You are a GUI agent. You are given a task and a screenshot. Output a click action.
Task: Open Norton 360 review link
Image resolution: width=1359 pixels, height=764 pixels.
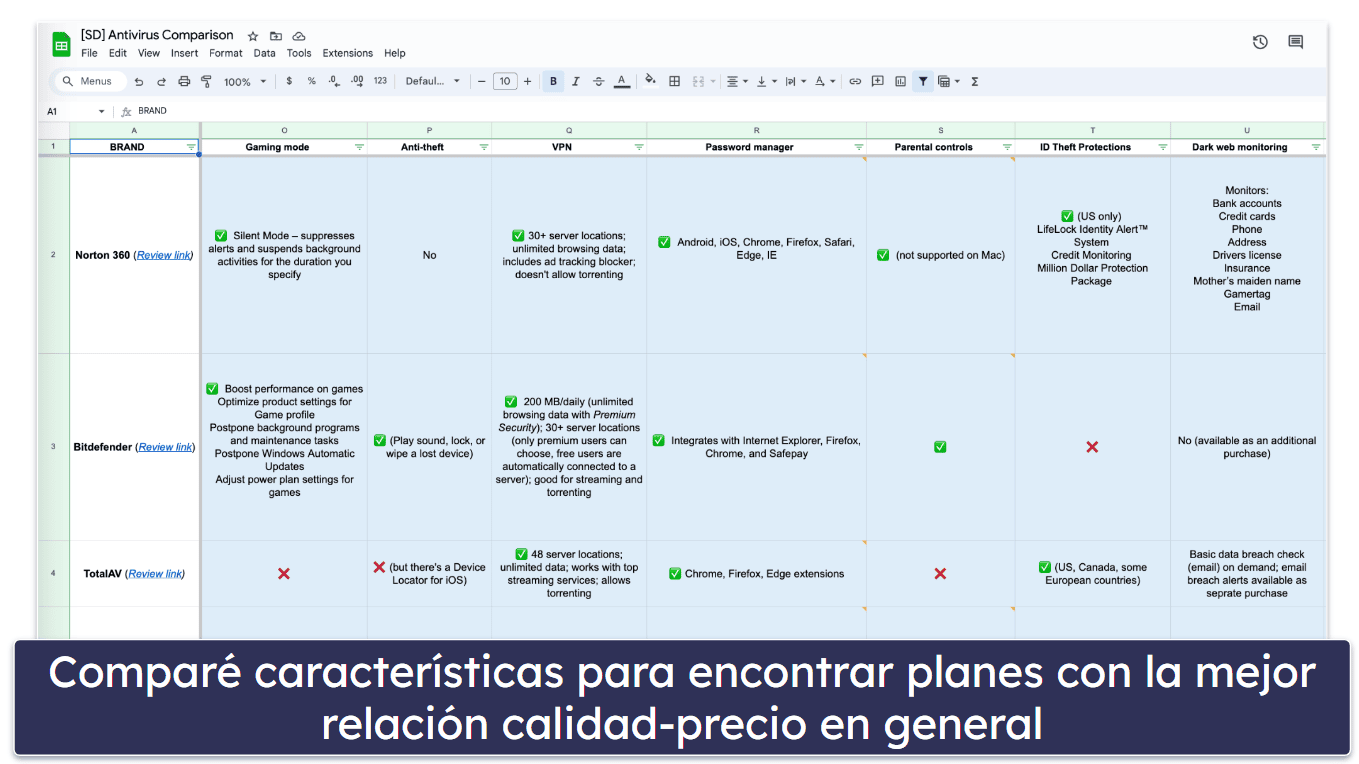[x=163, y=255]
